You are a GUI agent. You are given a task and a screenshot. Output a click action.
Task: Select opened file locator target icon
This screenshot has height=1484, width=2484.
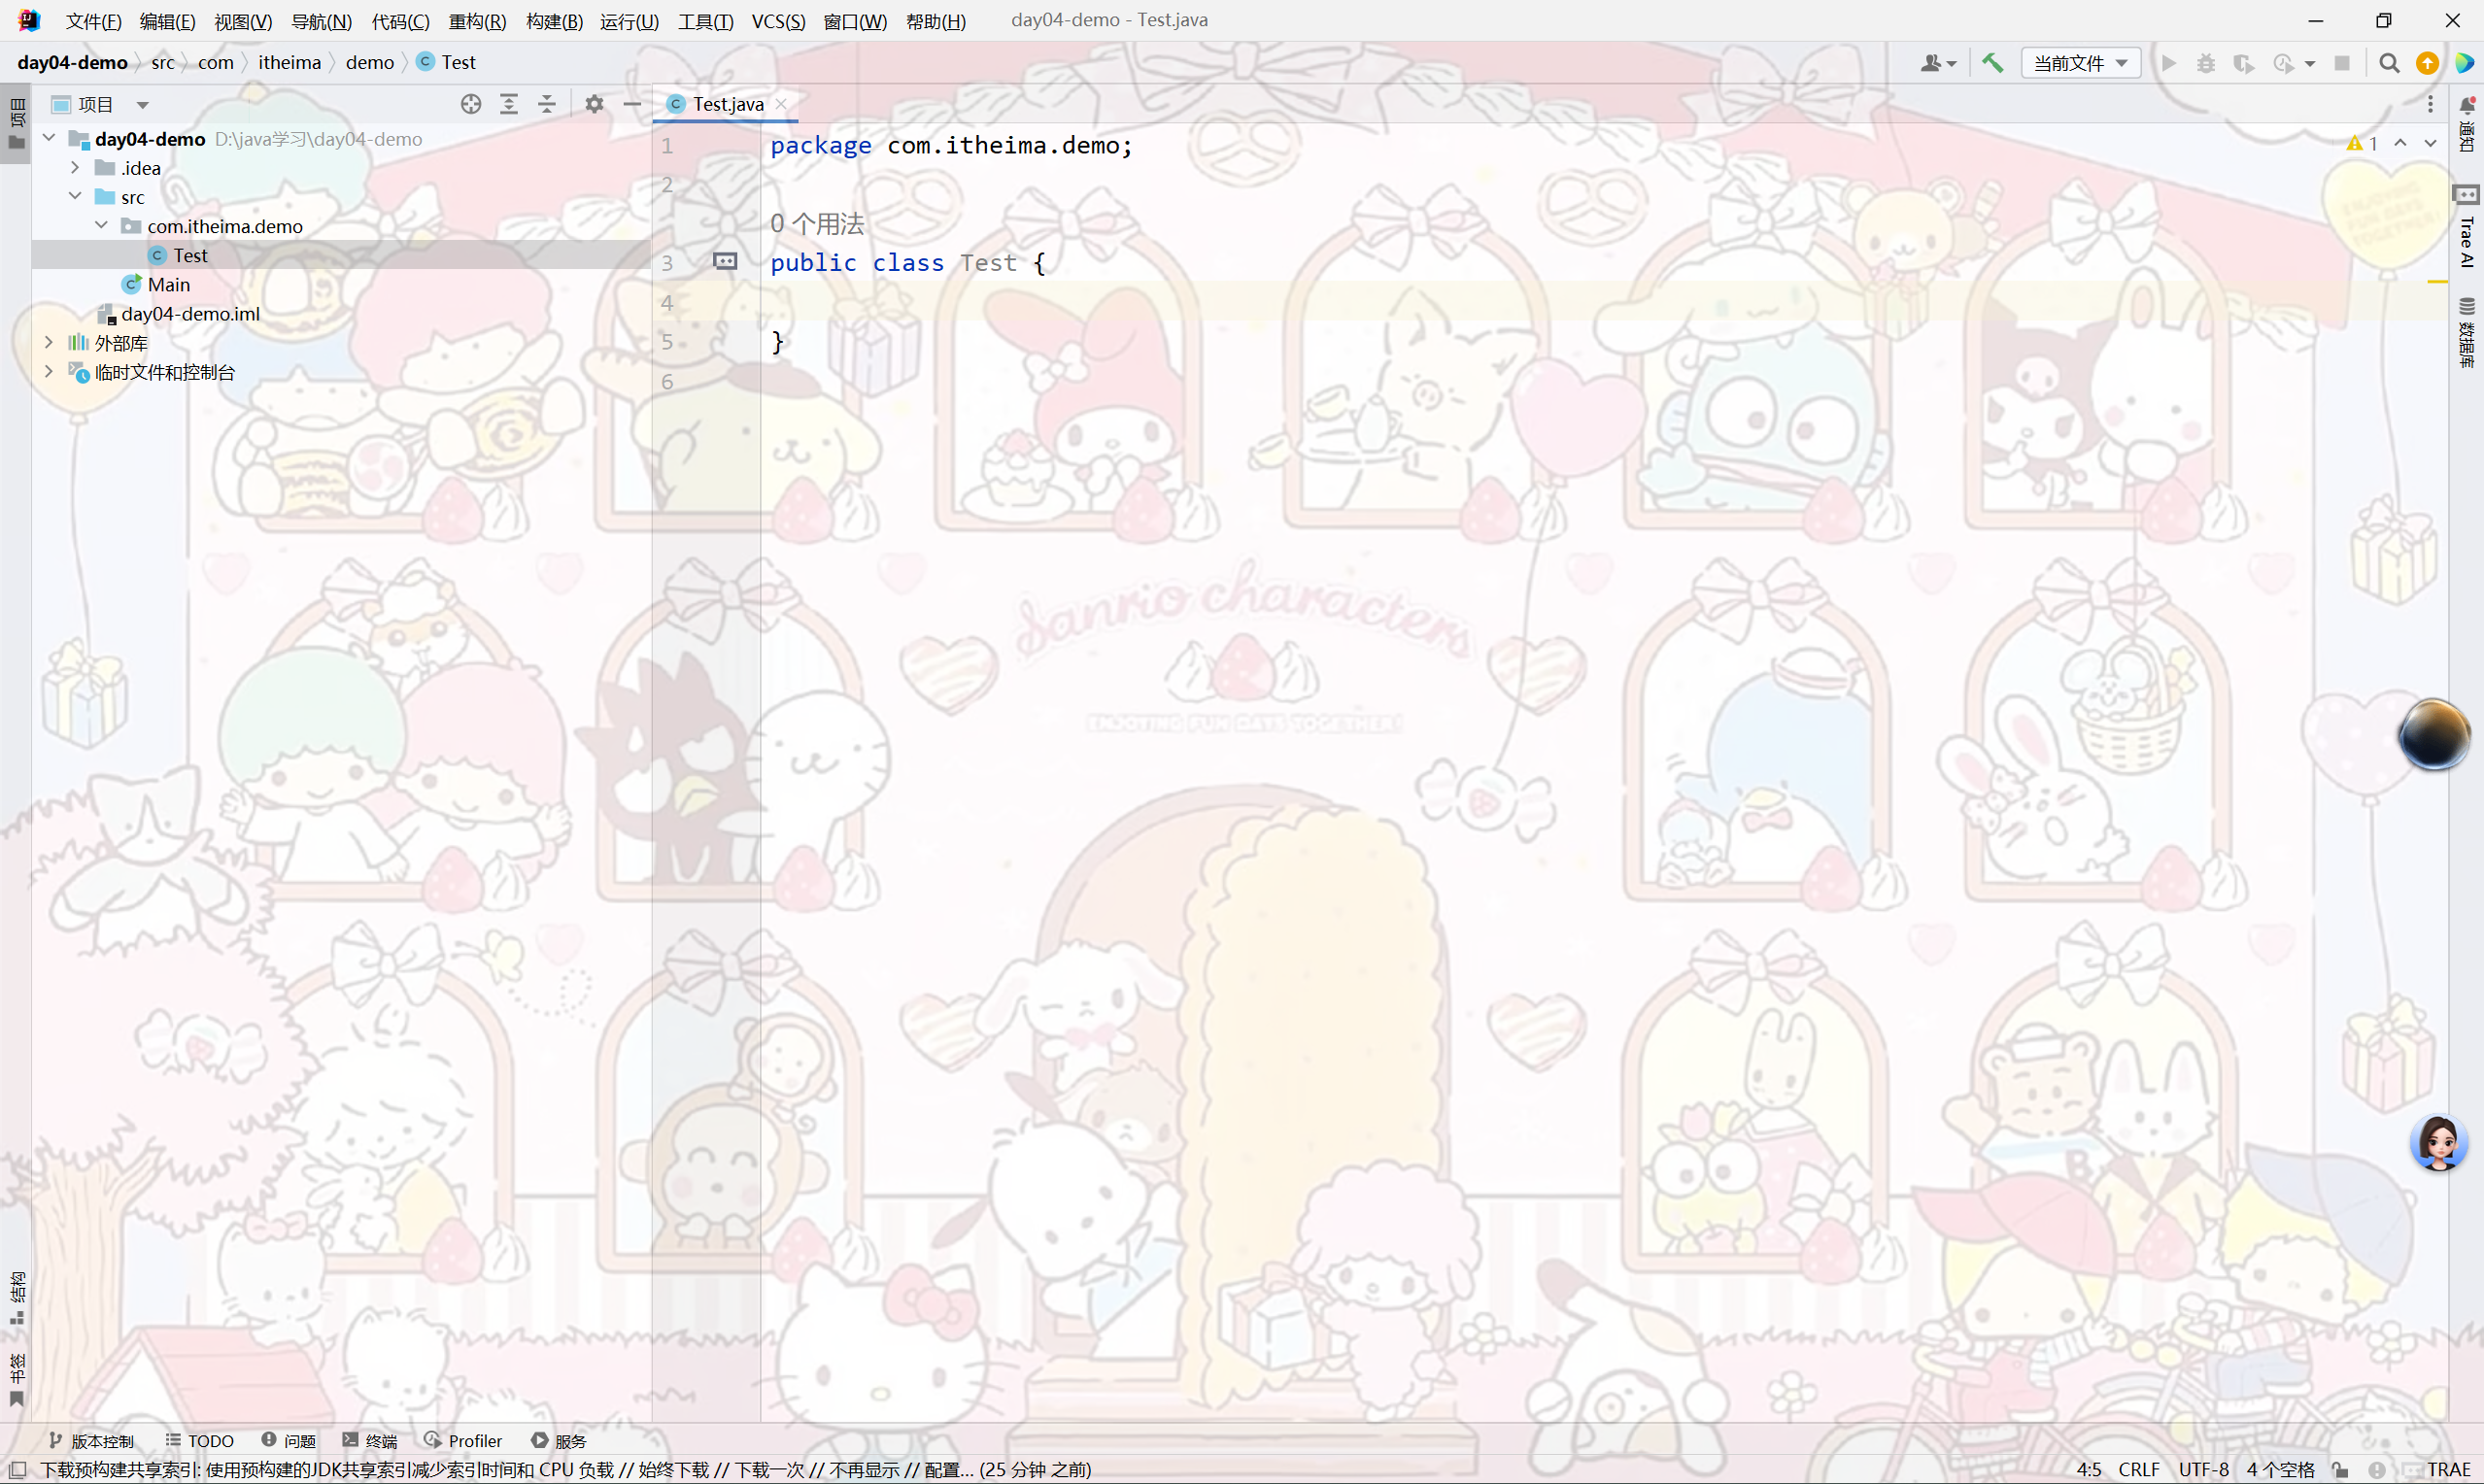[x=471, y=104]
